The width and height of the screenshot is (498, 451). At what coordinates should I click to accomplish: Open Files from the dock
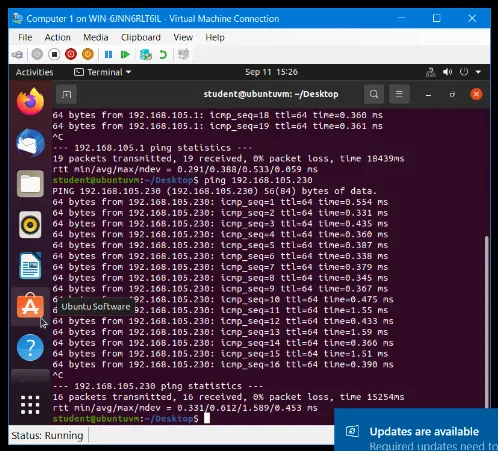30,184
